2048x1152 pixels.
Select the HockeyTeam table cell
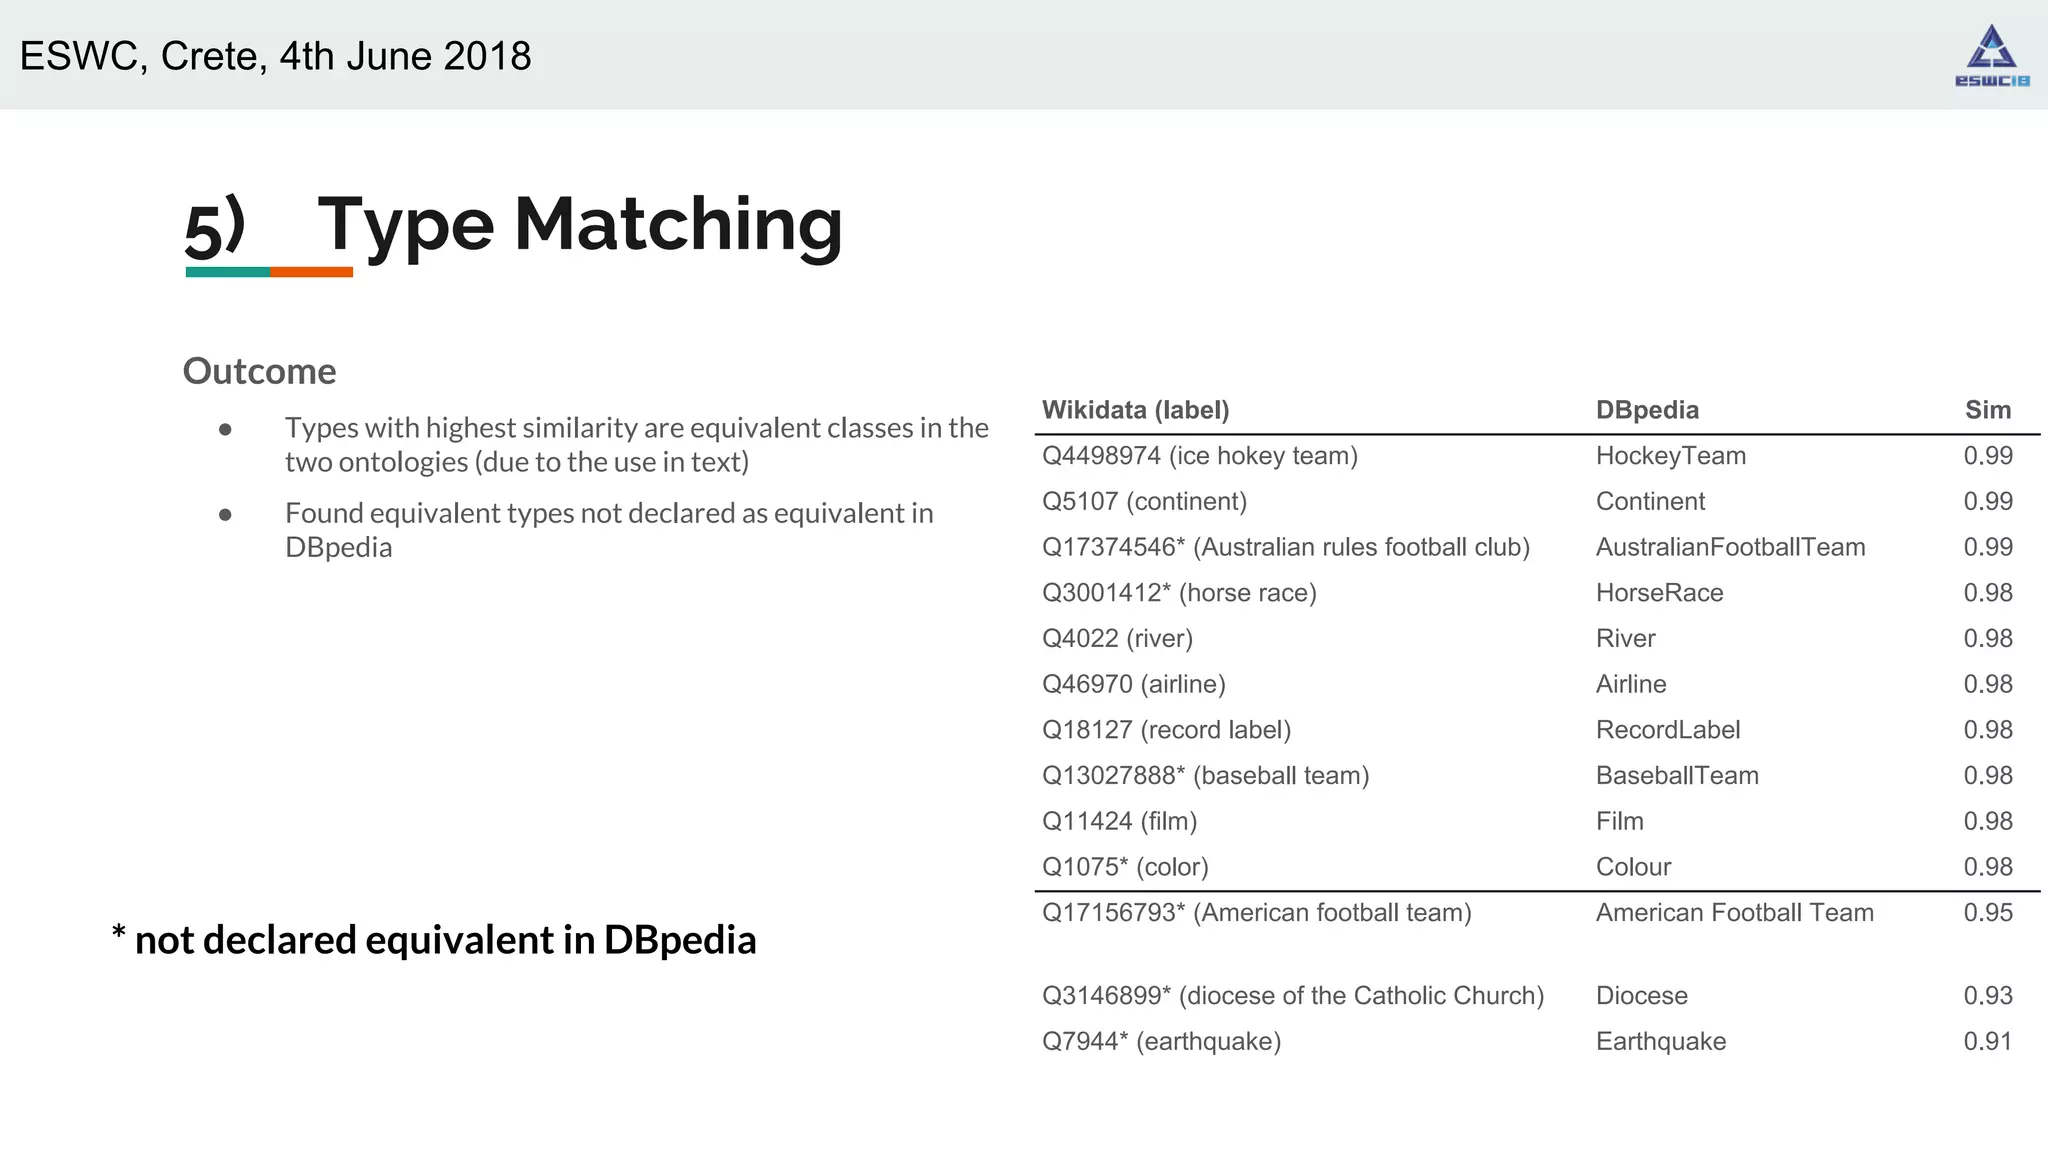pyautogui.click(x=1670, y=456)
